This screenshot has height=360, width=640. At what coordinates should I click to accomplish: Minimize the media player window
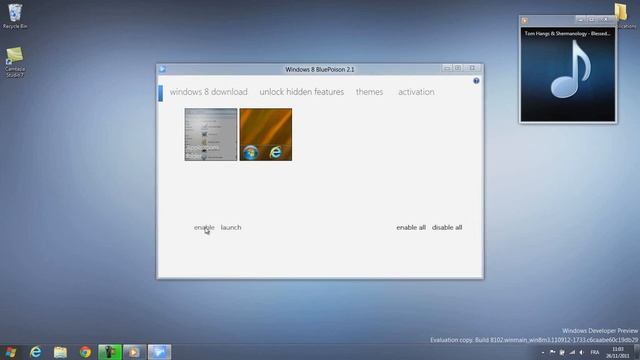pos(580,20)
